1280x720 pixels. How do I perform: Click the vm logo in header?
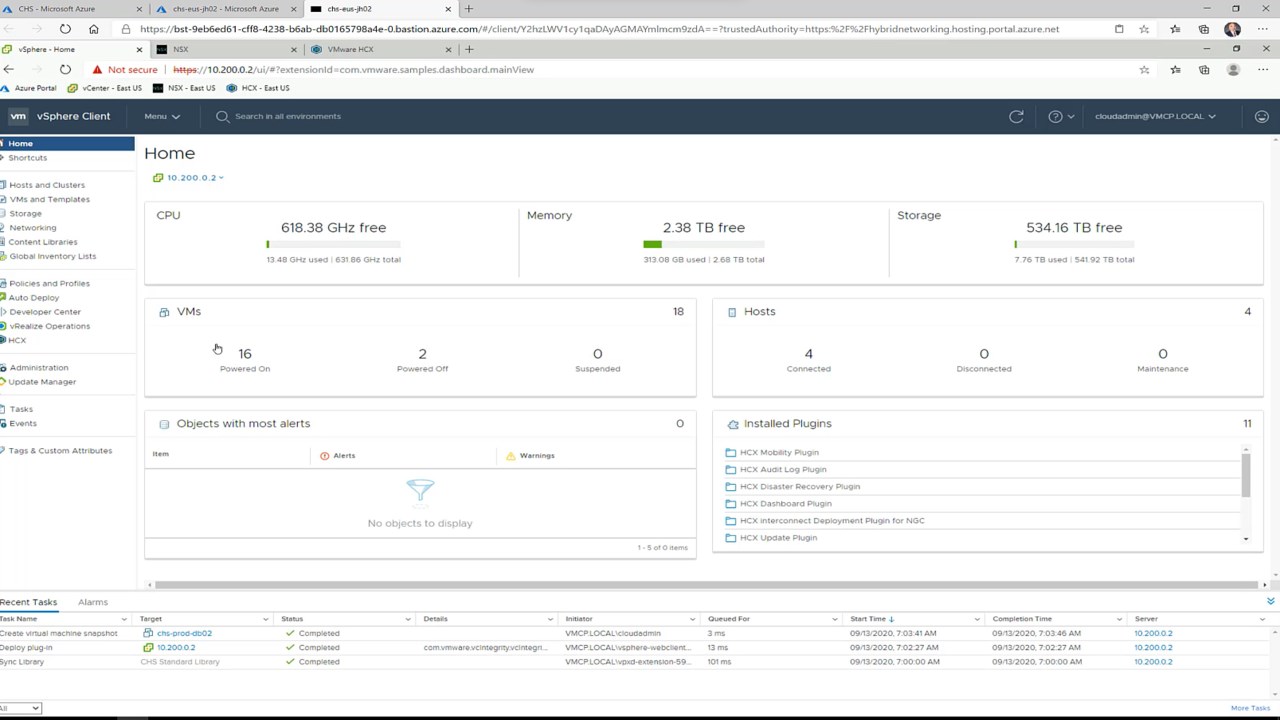[x=18, y=116]
